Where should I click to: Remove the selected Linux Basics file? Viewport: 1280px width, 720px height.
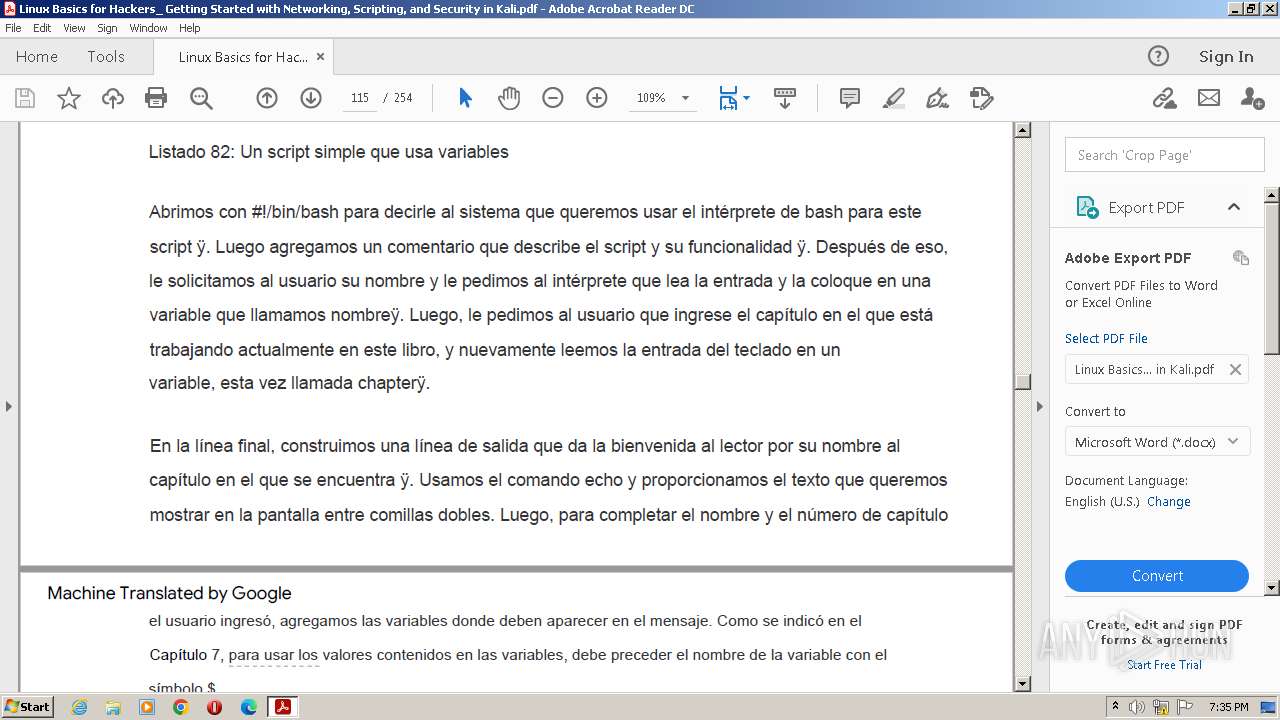coord(1235,369)
